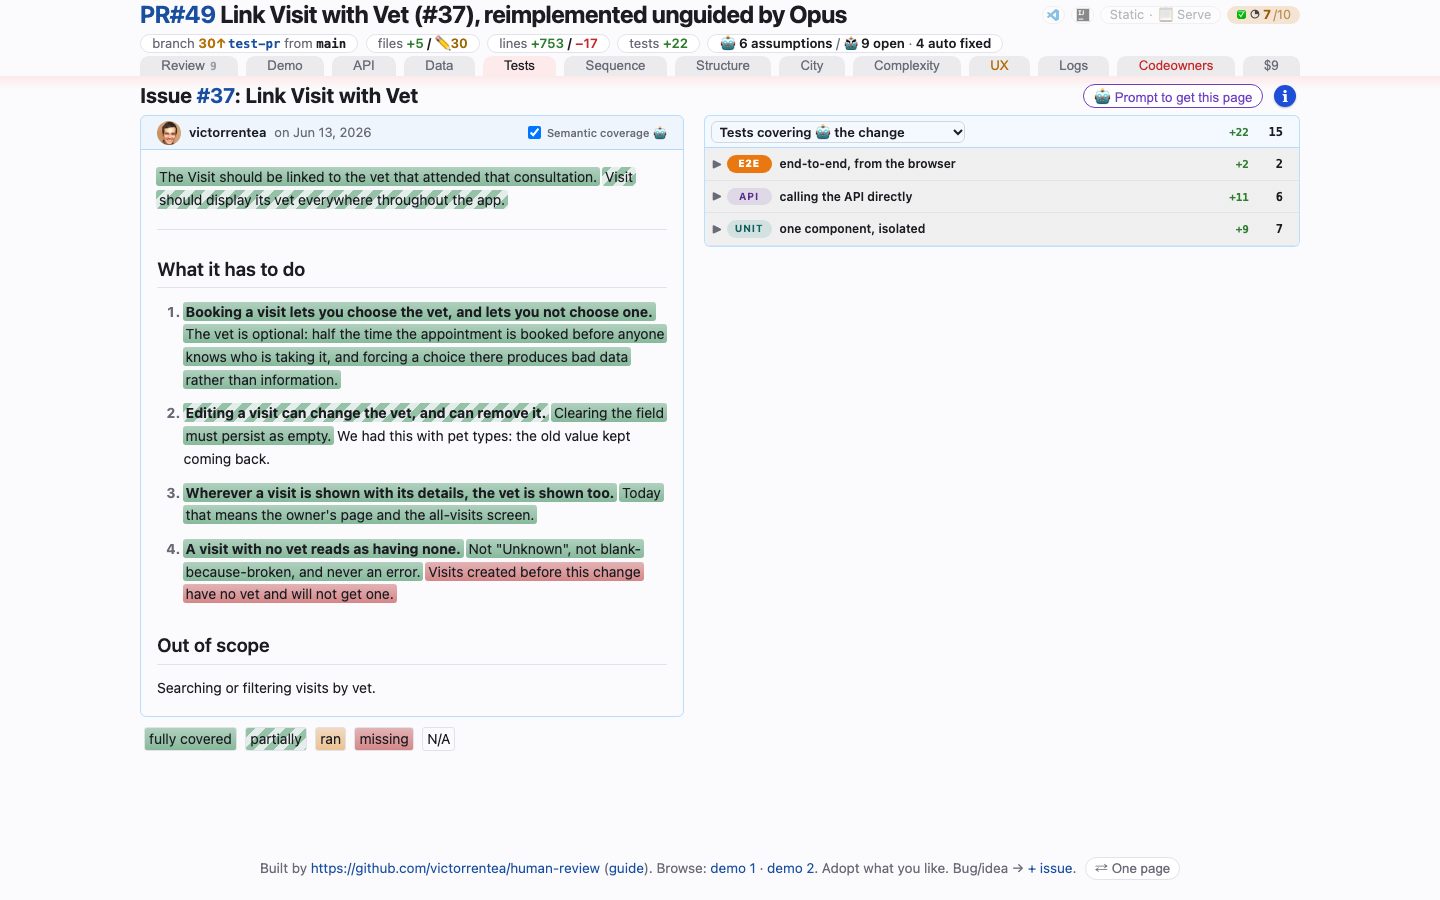Click Prompt to get this page button
Viewport: 1440px width, 900px height.
click(1173, 97)
